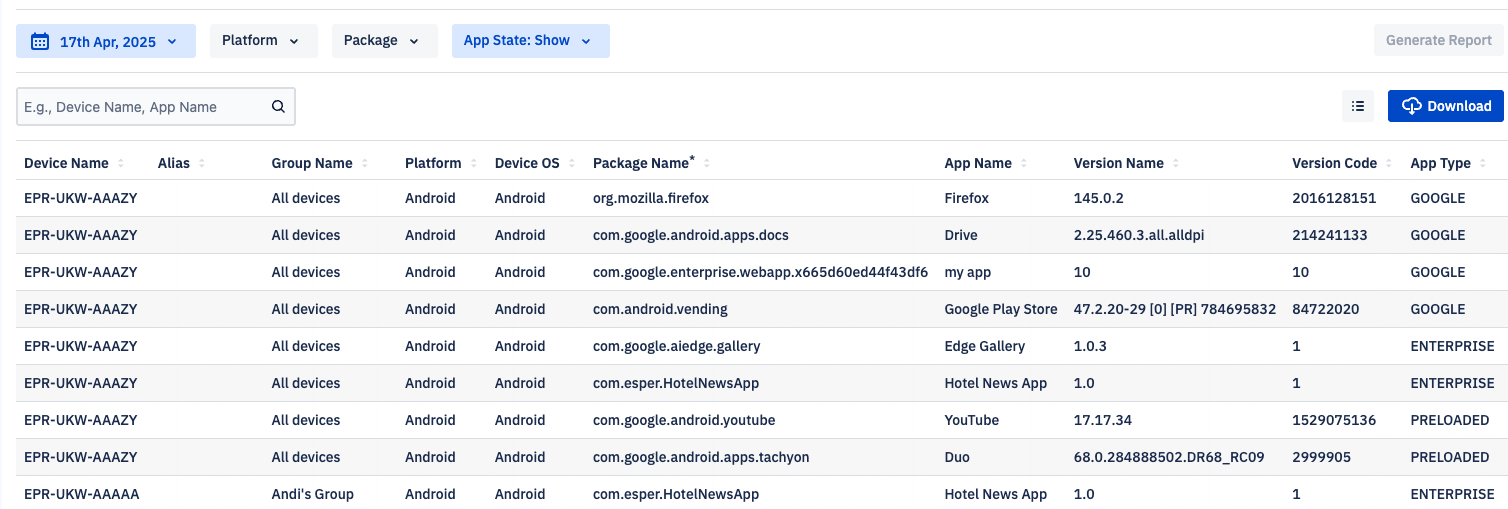Click ENTERPRISE type in Edge Gallery row
This screenshot has width=1508, height=509.
click(x=1452, y=346)
